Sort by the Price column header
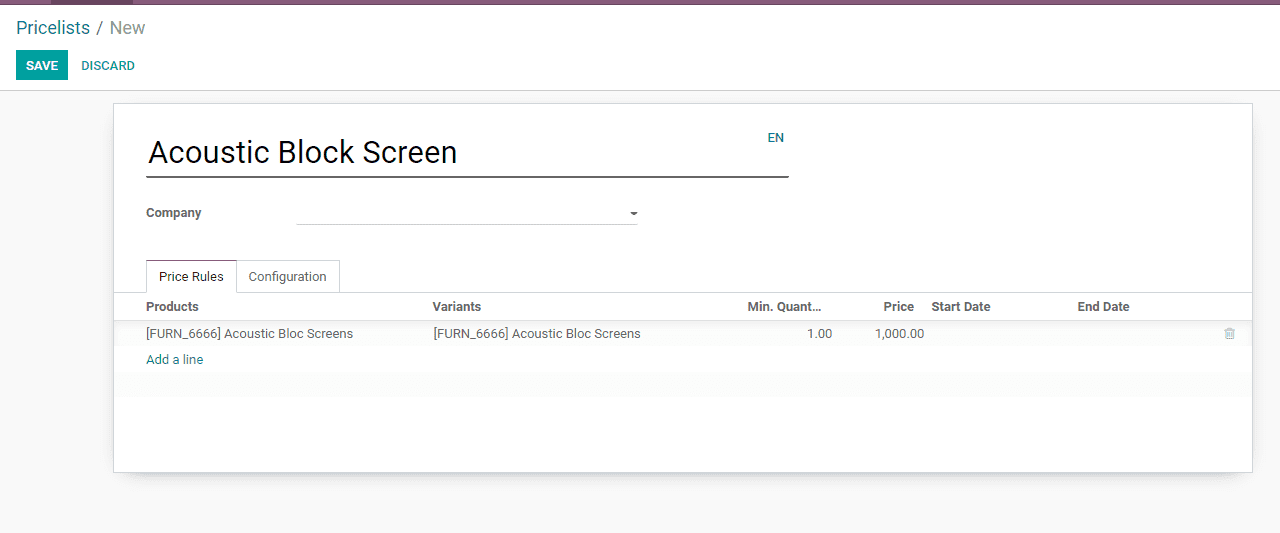Viewport: 1280px width, 533px height. coord(898,307)
